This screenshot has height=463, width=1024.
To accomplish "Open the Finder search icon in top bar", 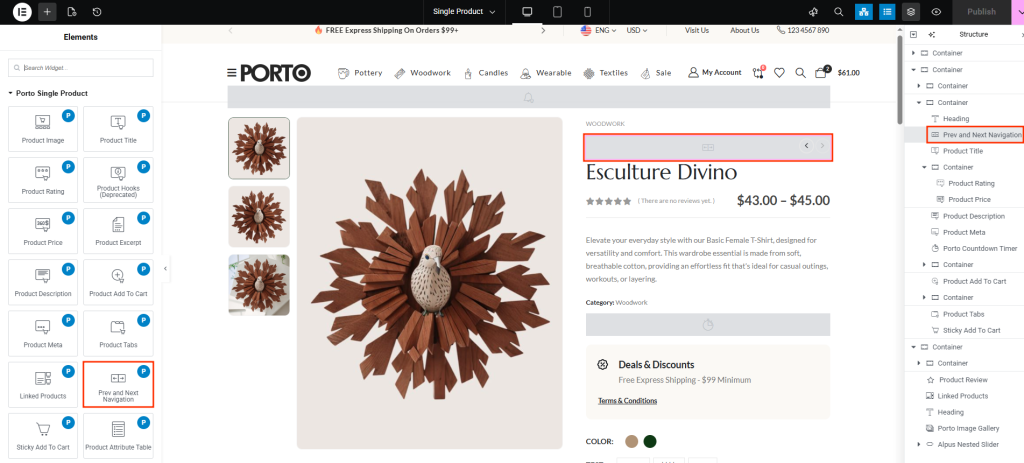I will coord(839,12).
